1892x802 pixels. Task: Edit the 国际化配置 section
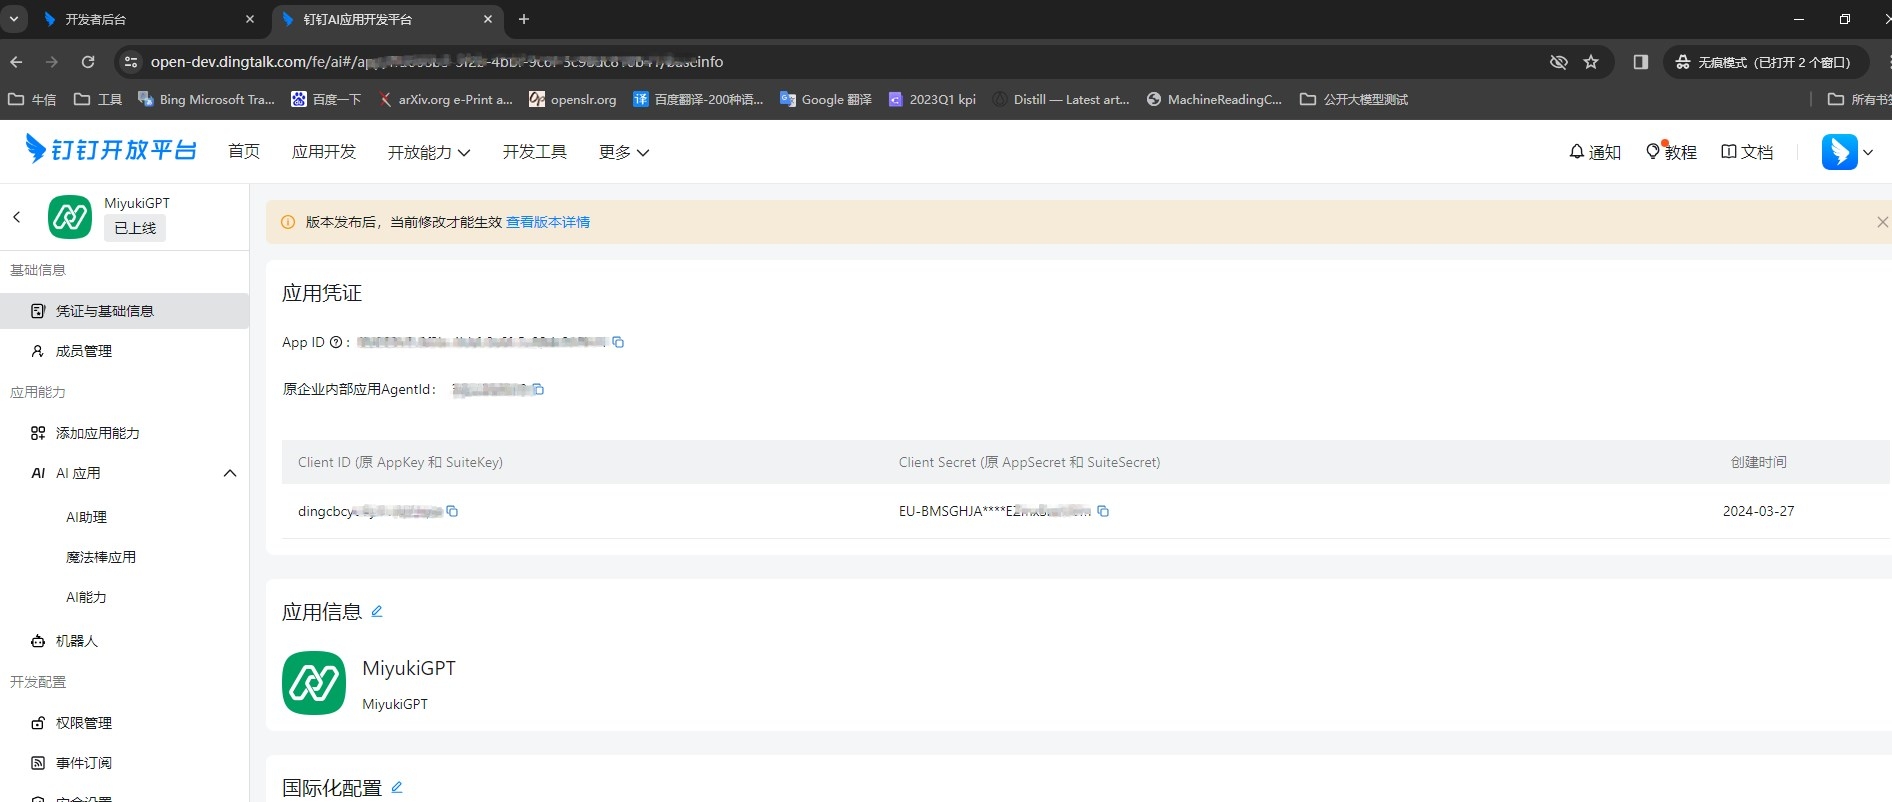(397, 787)
